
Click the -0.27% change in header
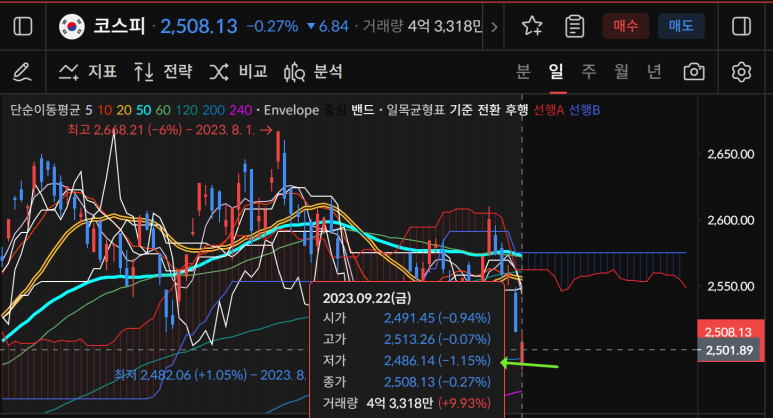(273, 27)
